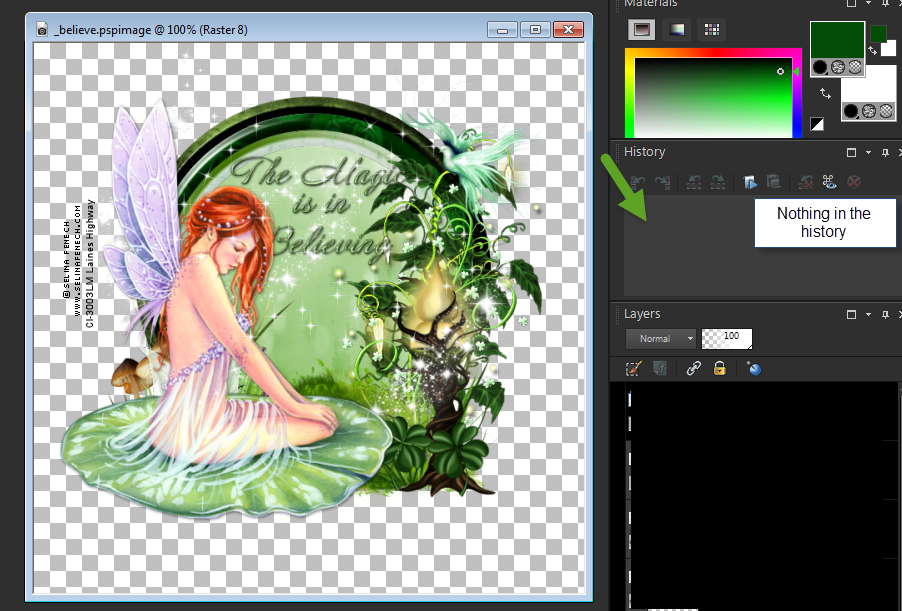Click the layer opacity field showing 100
Image resolution: width=902 pixels, height=611 pixels.
click(727, 339)
